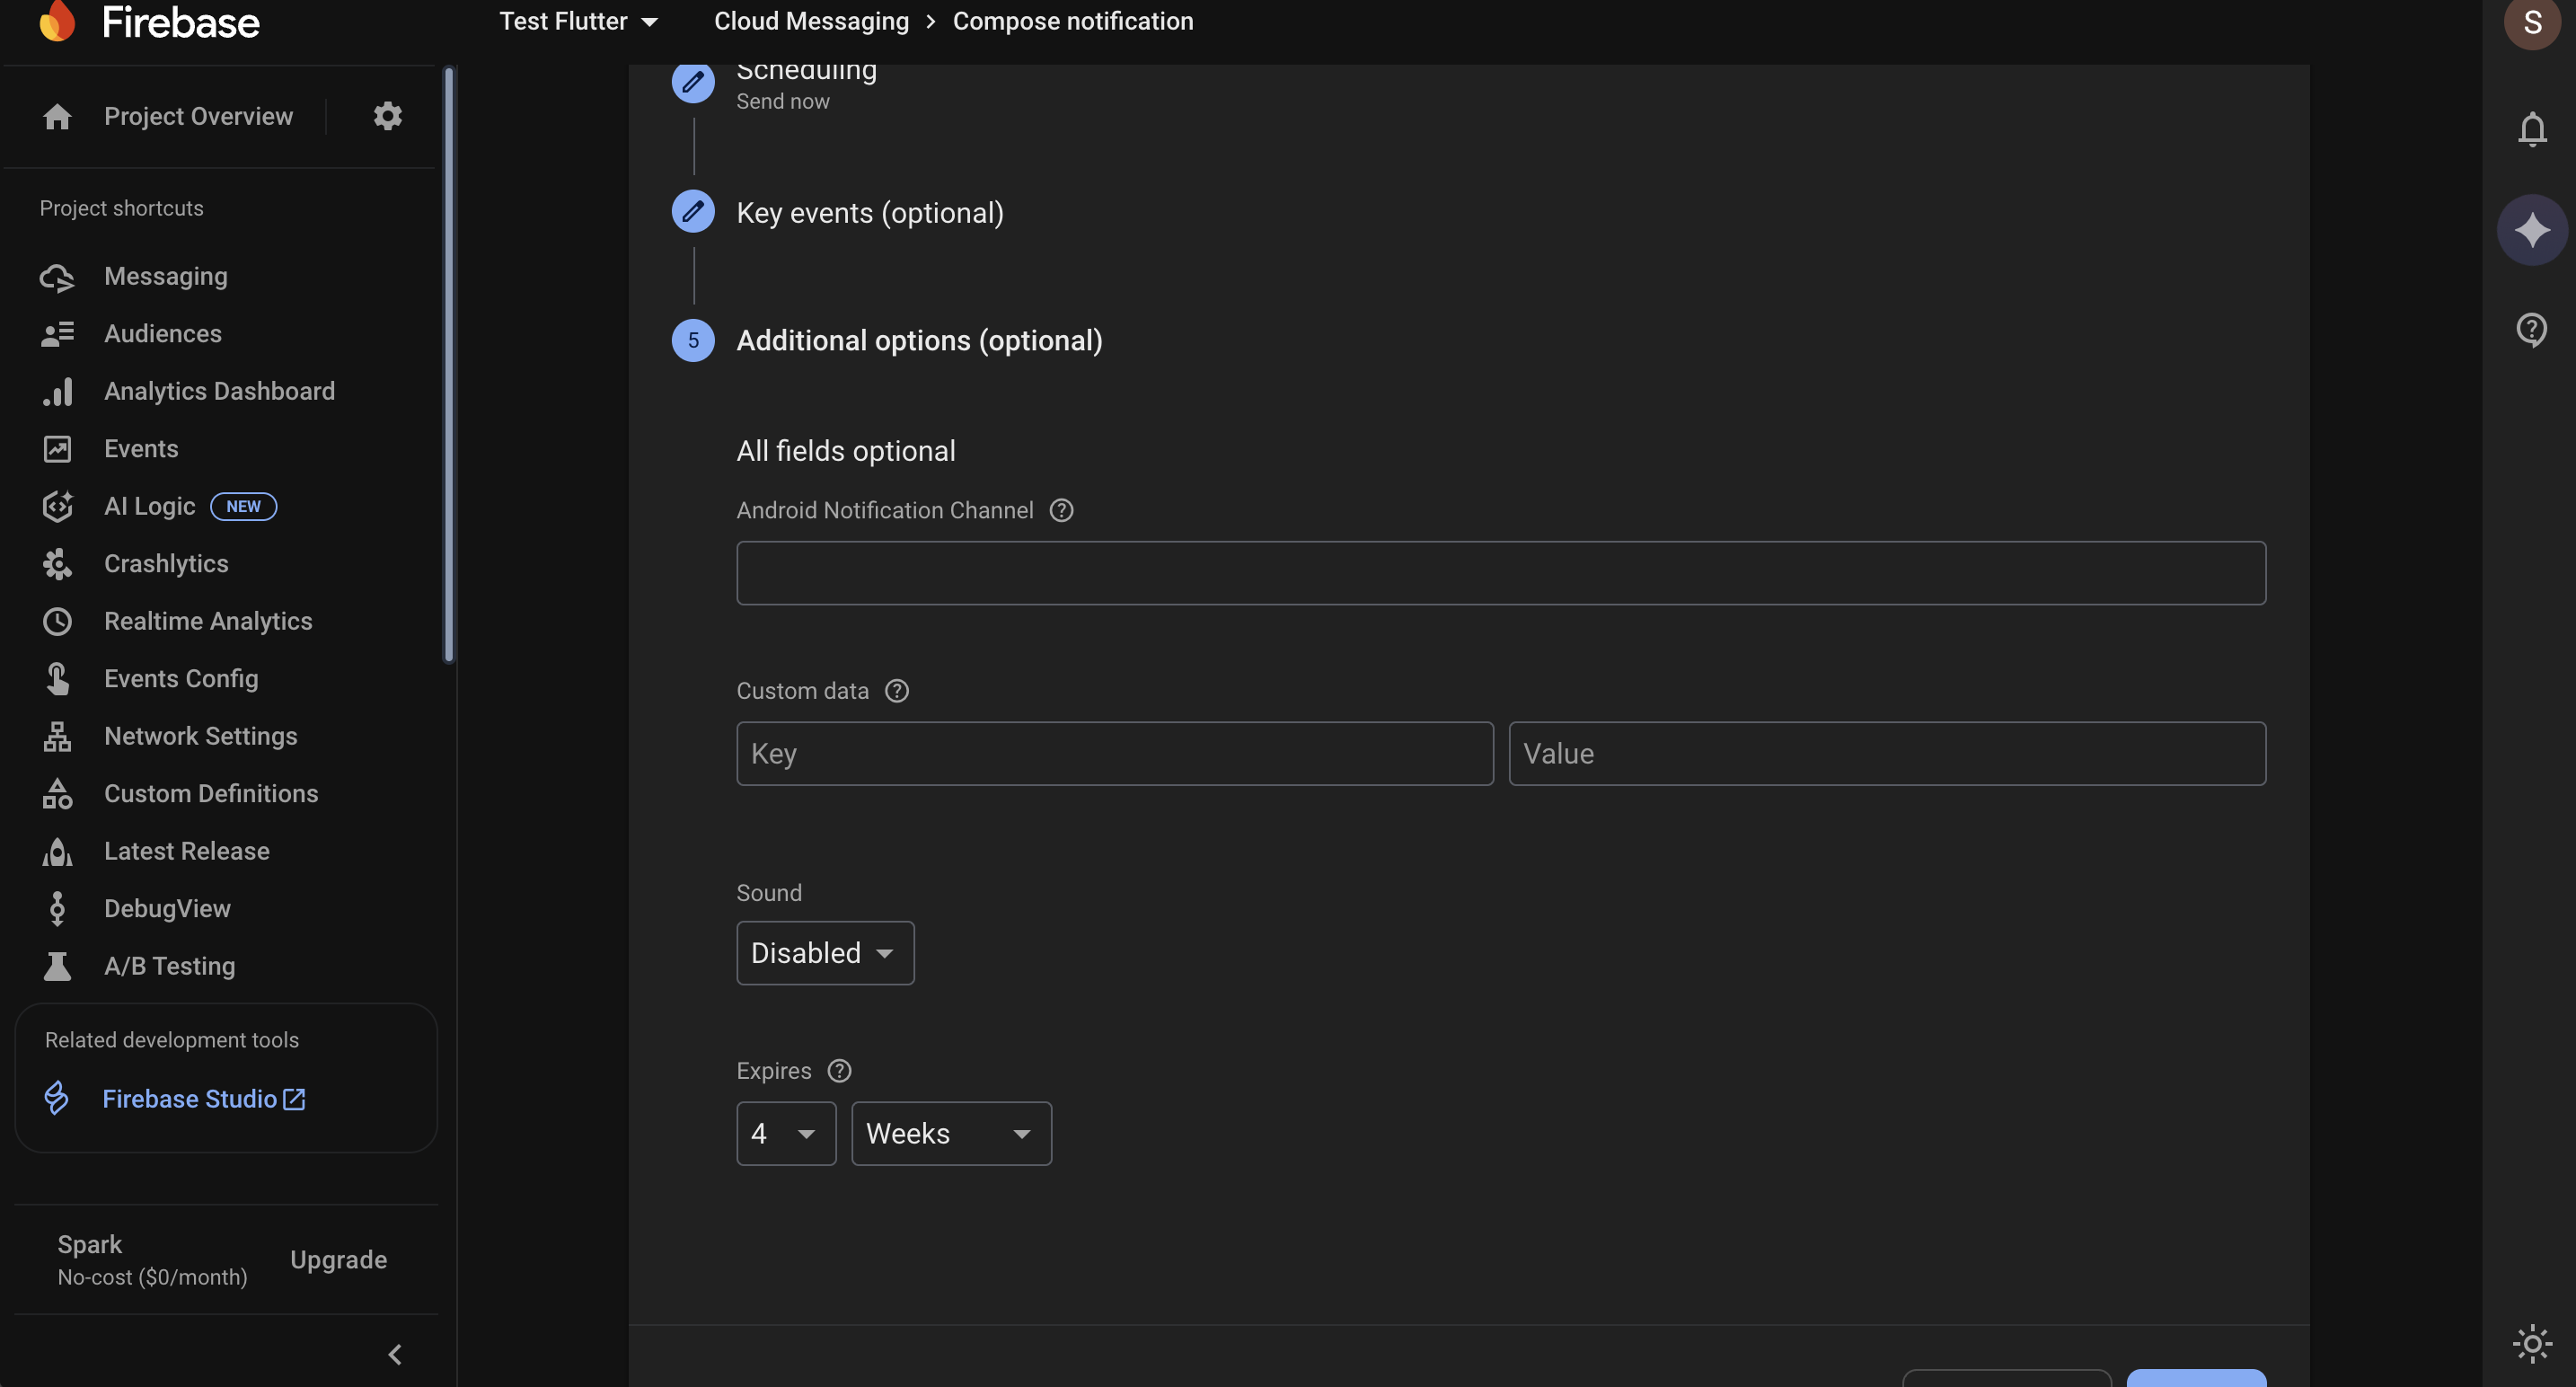
Task: Open the Gemini sparkle assistant icon
Action: coord(2531,230)
